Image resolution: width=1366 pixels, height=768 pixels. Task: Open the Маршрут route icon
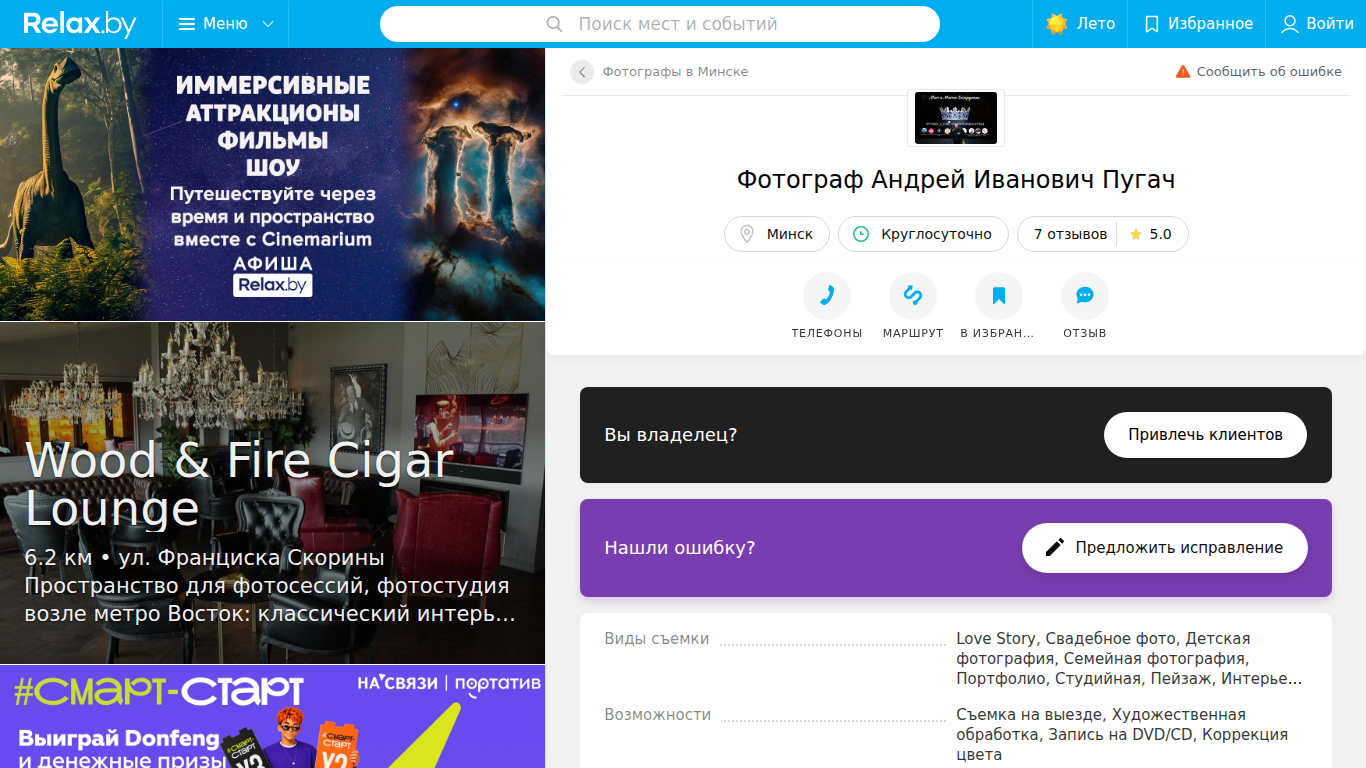(913, 296)
